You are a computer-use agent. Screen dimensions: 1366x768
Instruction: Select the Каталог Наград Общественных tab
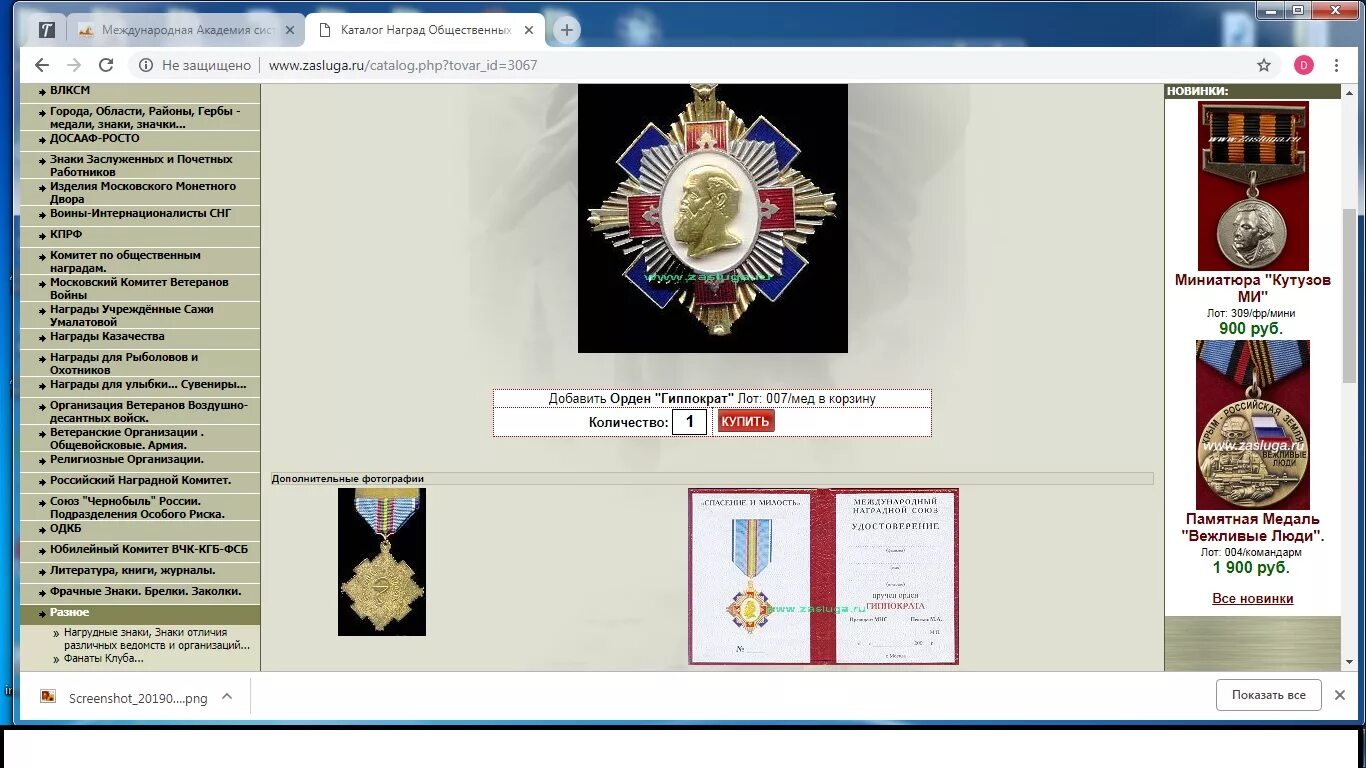425,30
